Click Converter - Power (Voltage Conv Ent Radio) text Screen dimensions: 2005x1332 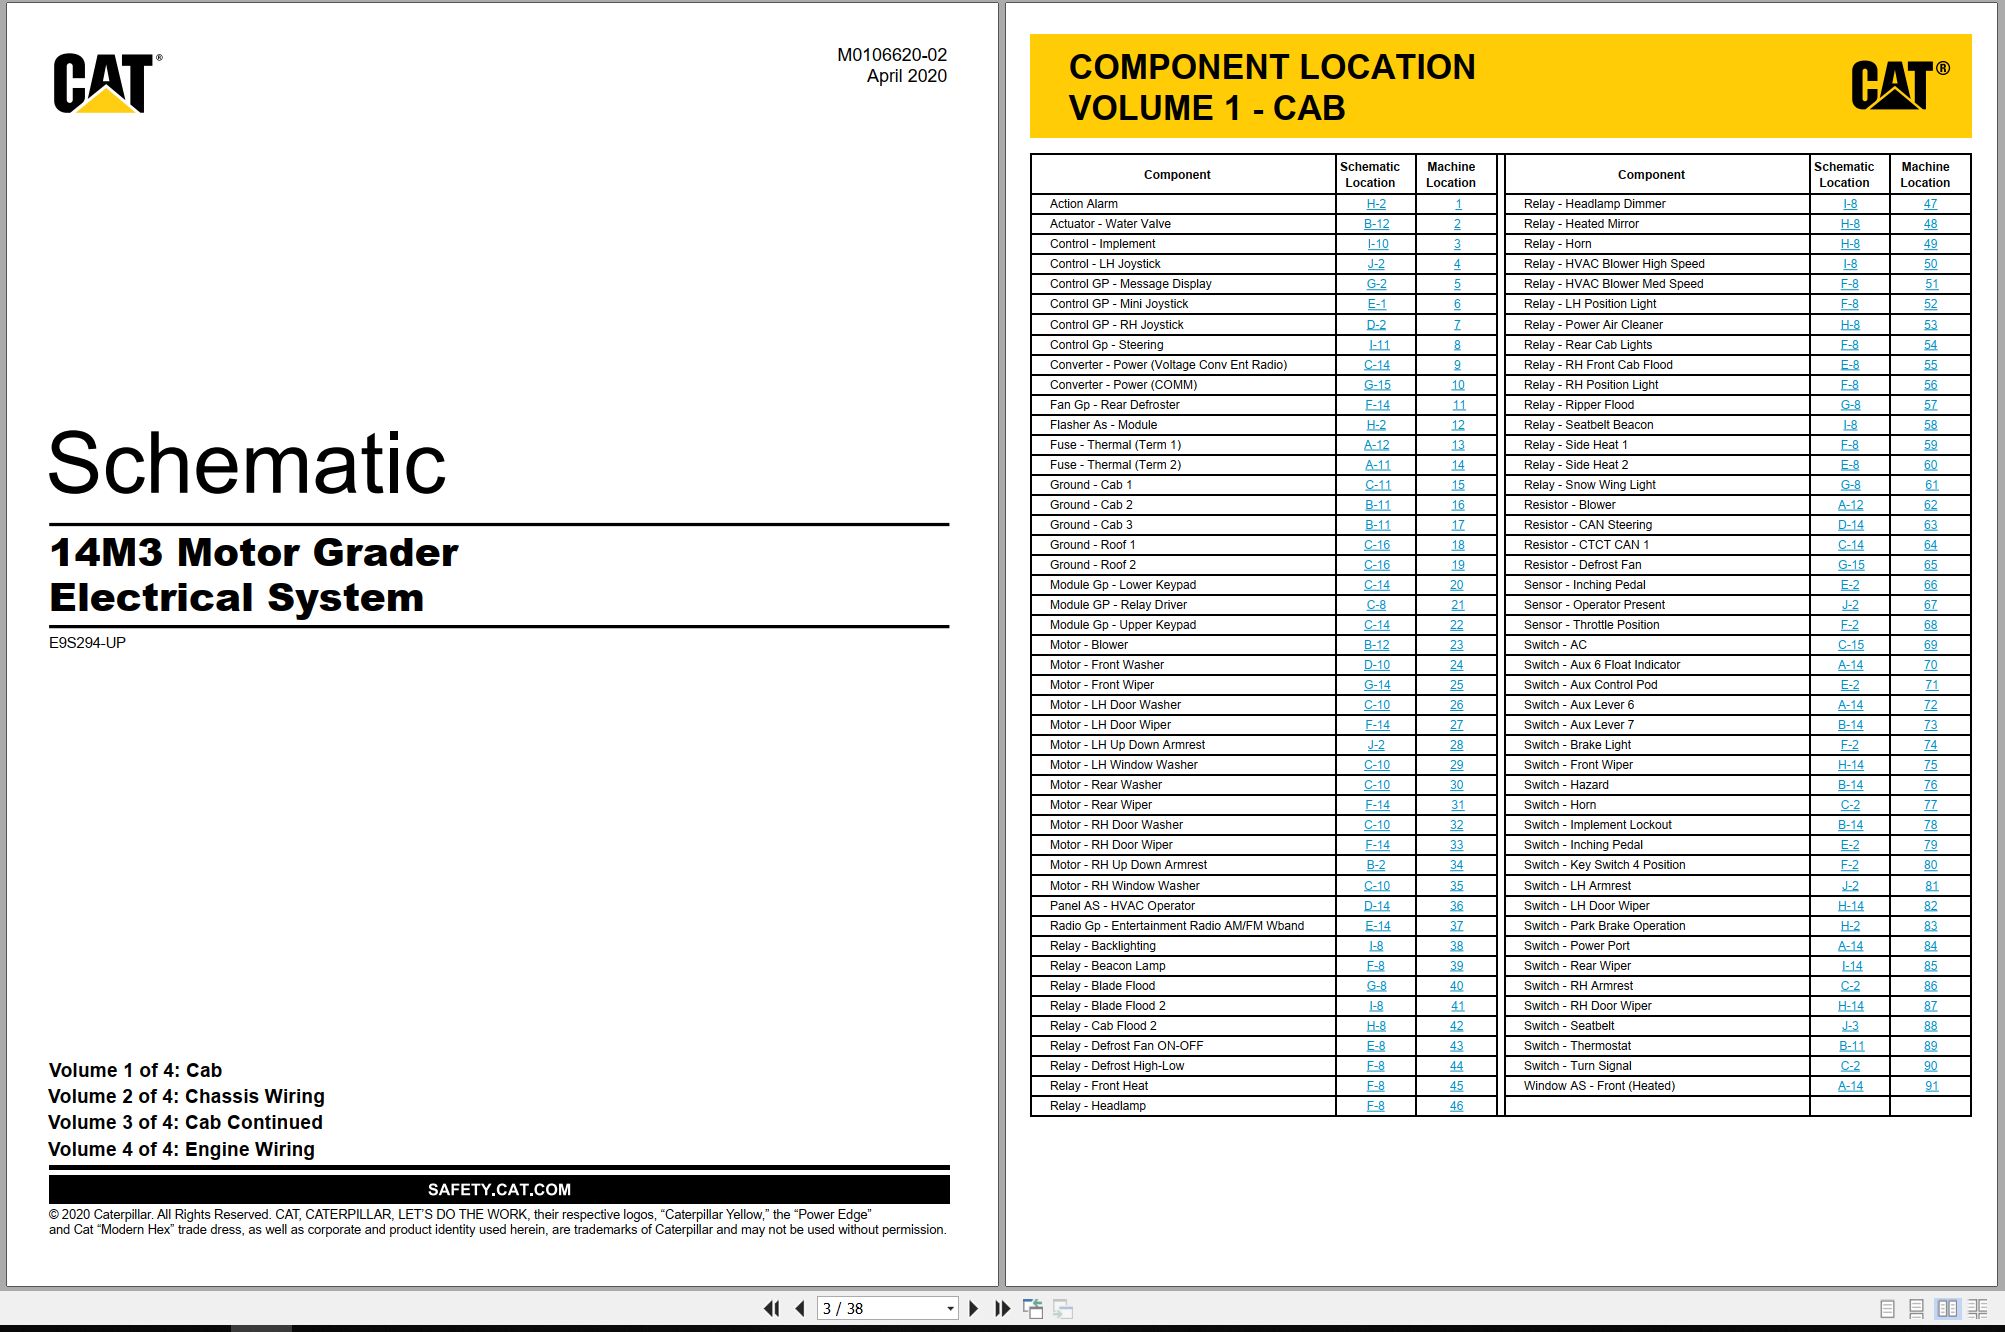tap(1168, 365)
